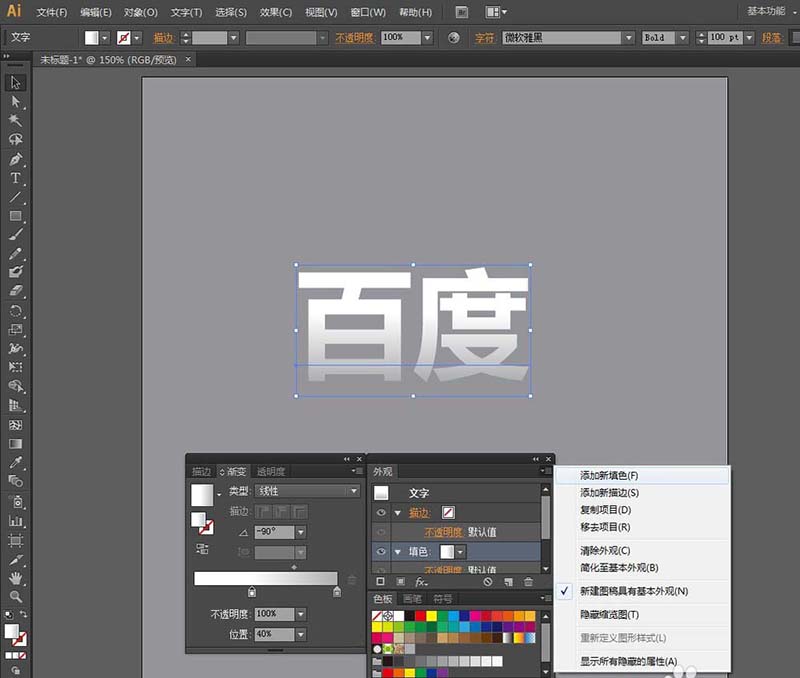Select the Lasso tool

[x=15, y=139]
